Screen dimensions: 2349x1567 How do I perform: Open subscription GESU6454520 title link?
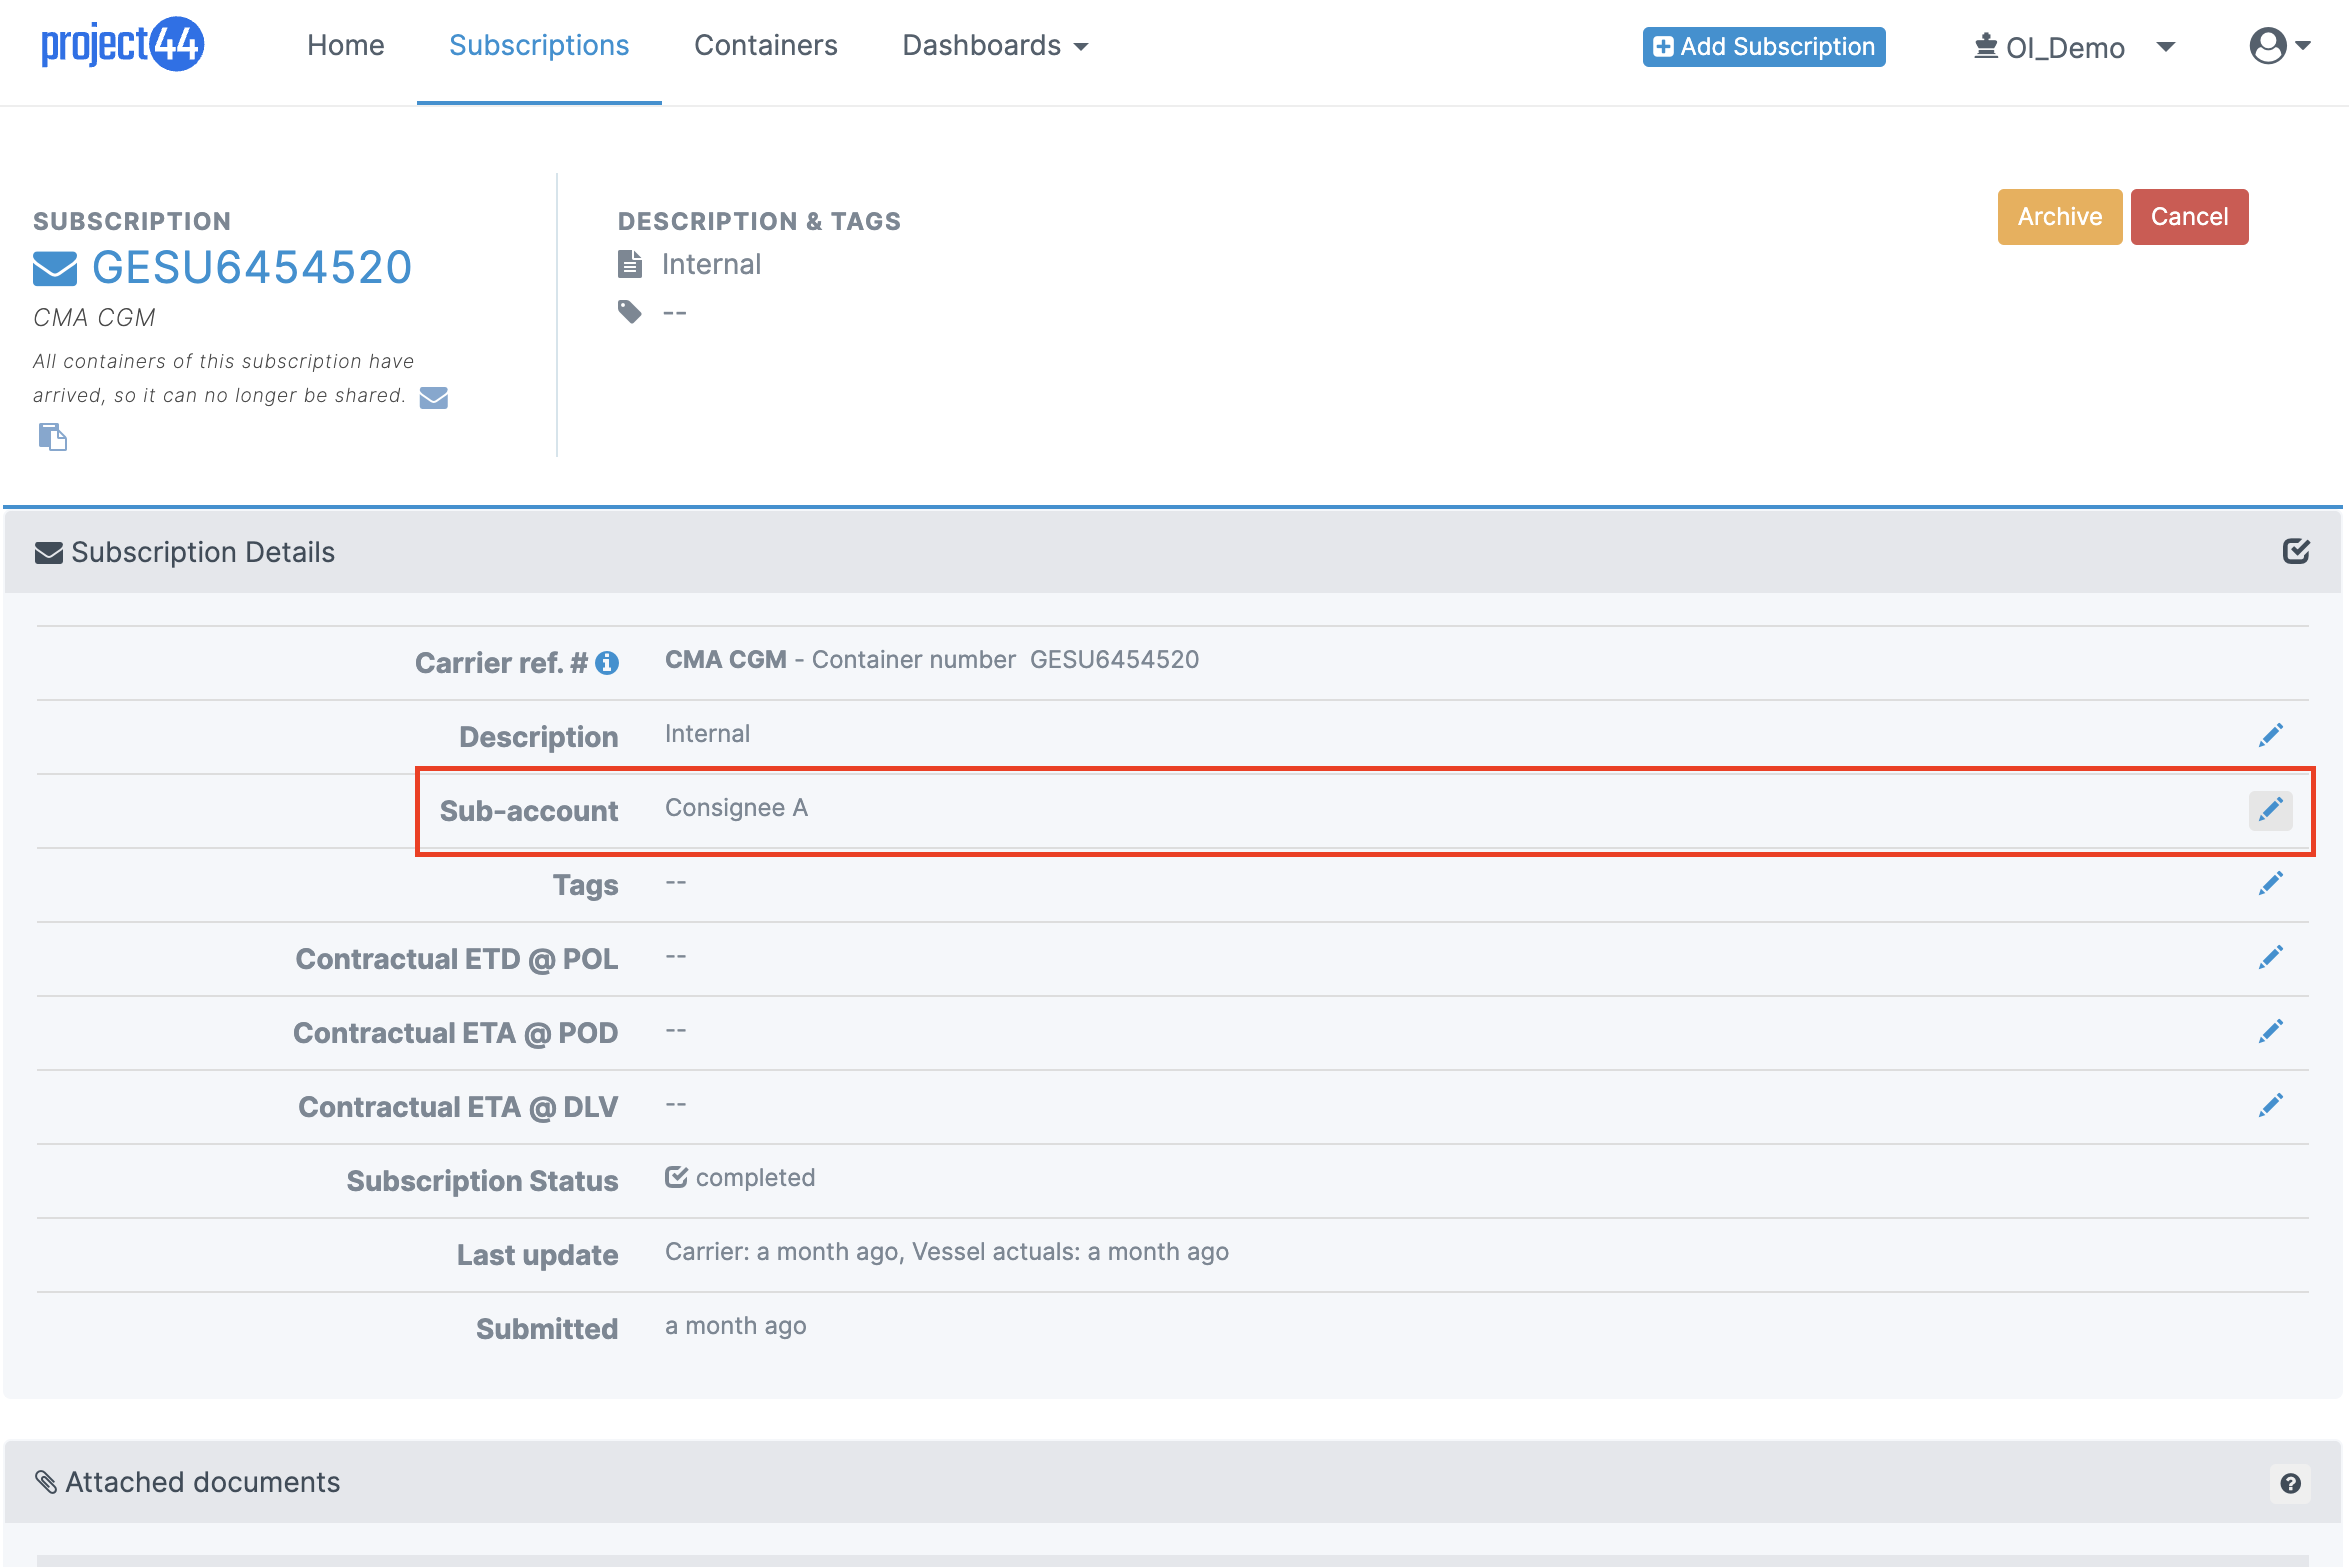tap(252, 268)
